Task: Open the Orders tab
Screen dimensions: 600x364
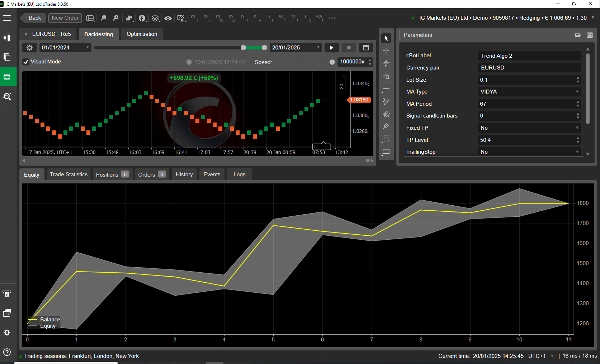Action: tap(152, 175)
